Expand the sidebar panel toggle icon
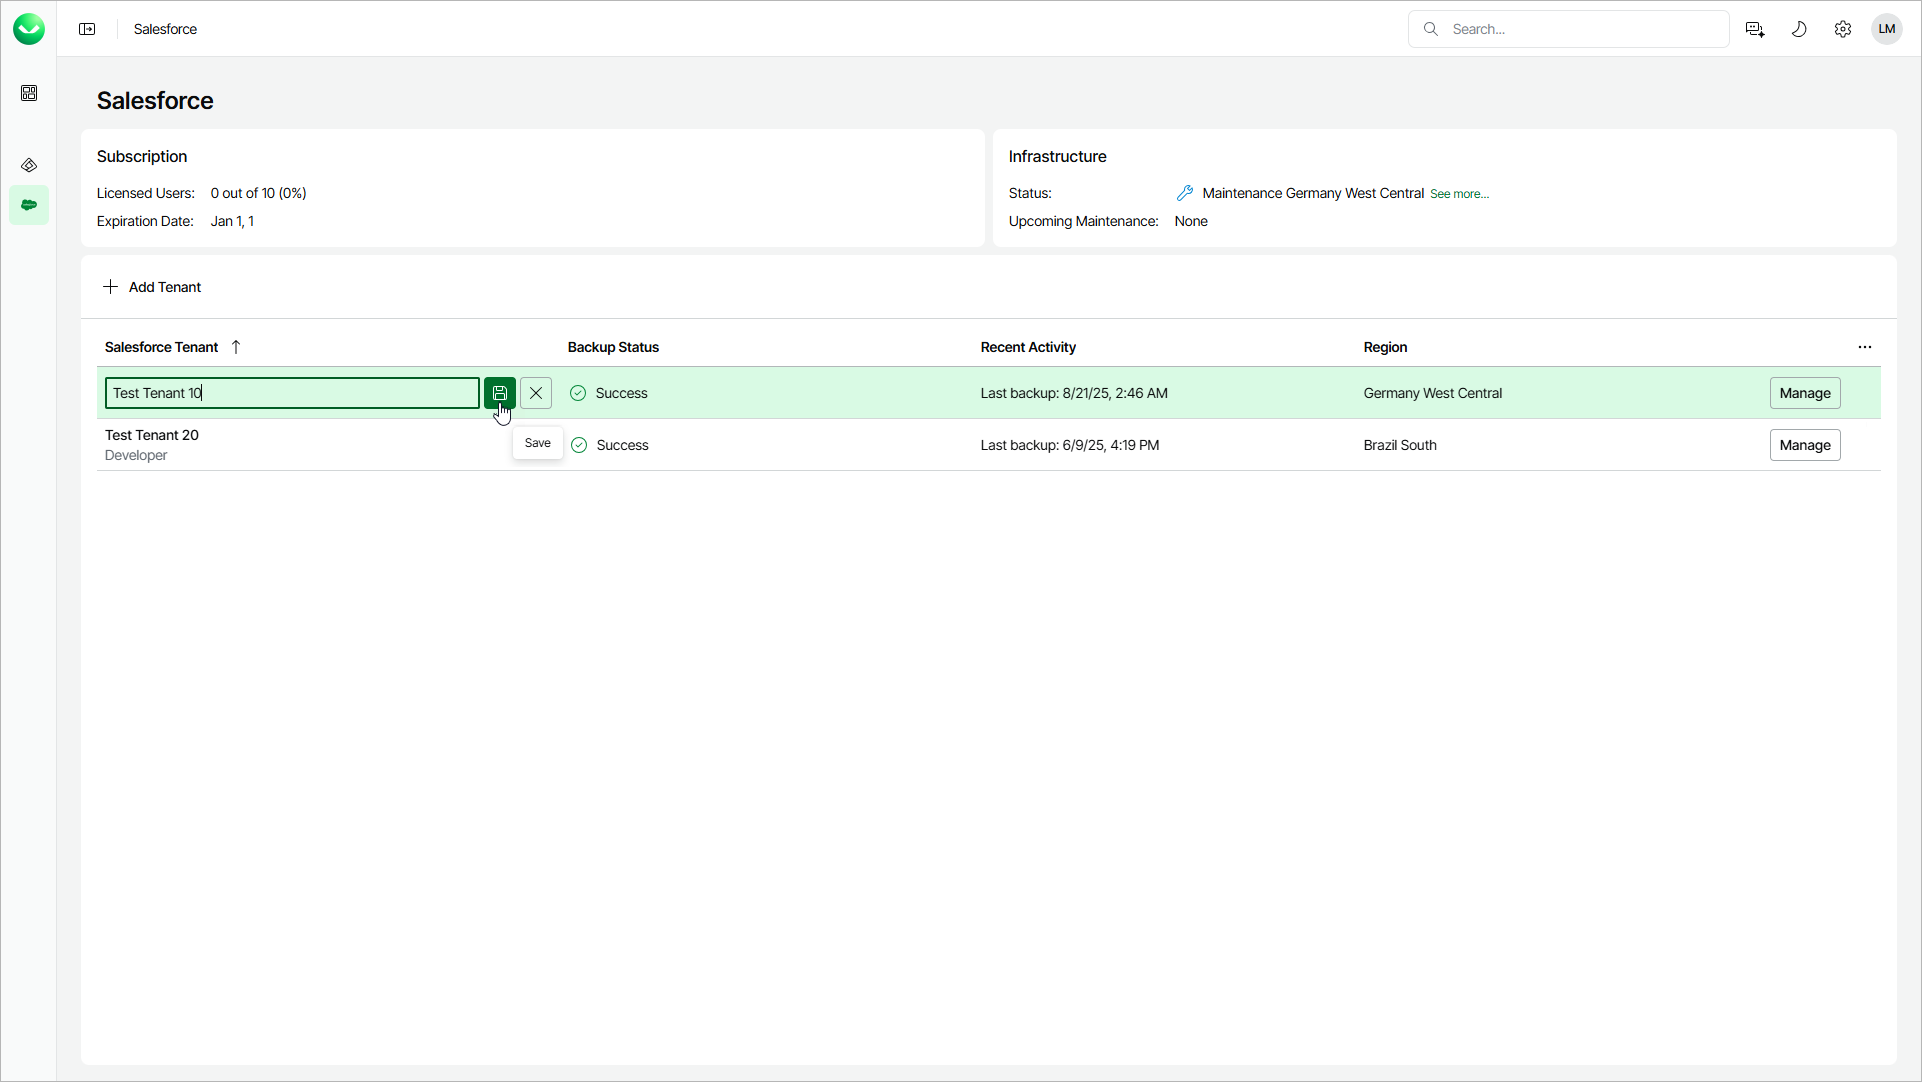The width and height of the screenshot is (1922, 1082). (x=87, y=29)
